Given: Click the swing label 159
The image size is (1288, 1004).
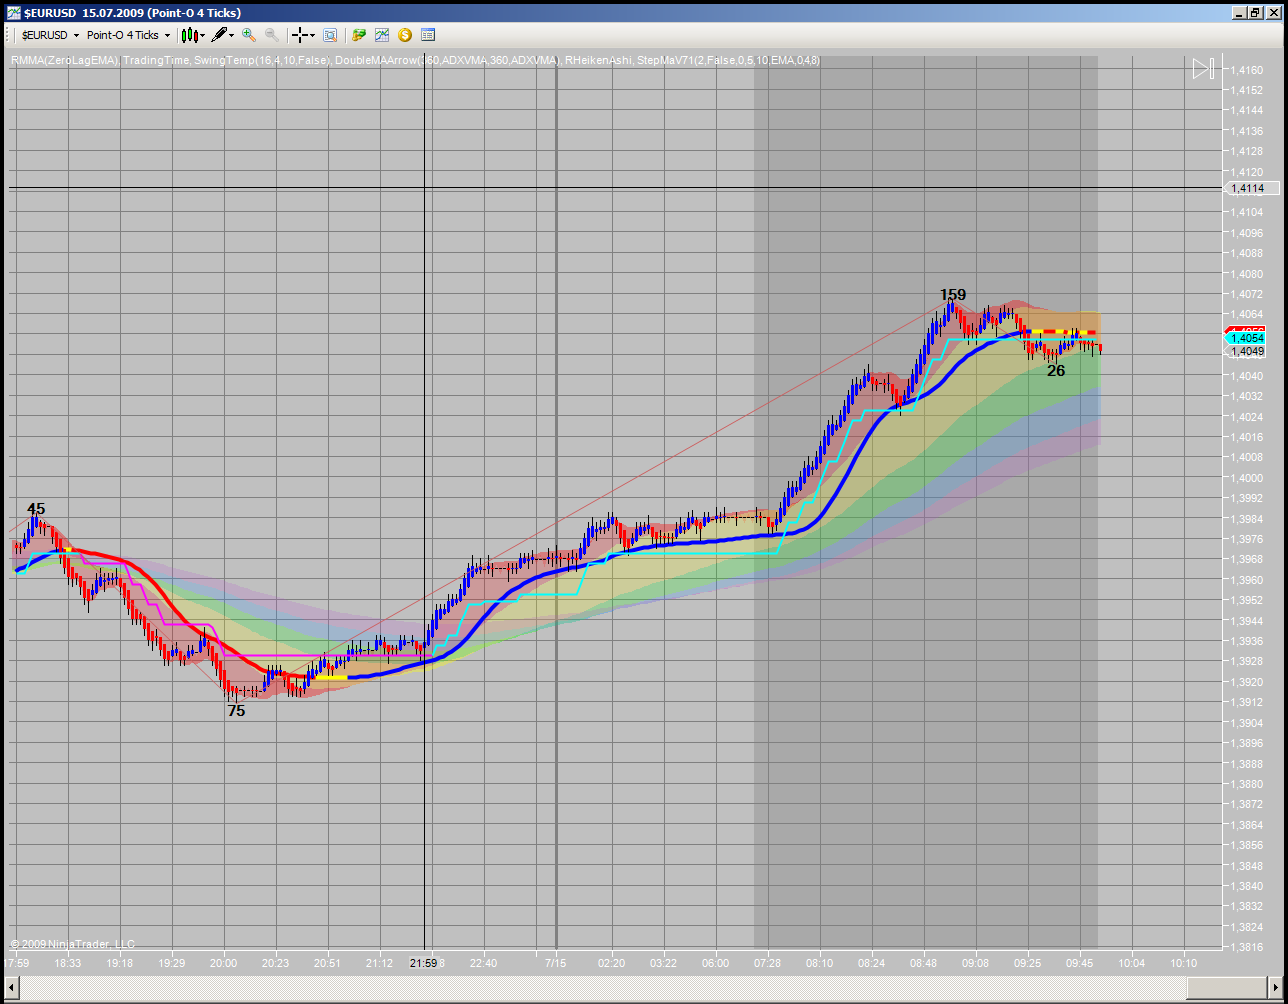Looking at the screenshot, I should point(953,295).
